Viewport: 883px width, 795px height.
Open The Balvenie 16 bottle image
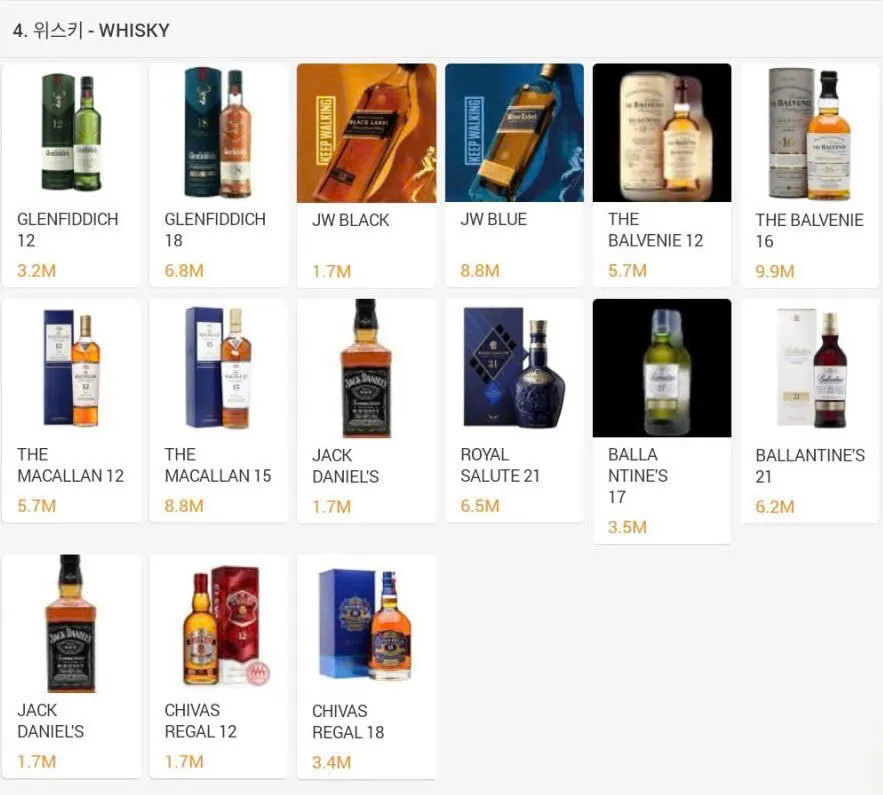point(810,133)
